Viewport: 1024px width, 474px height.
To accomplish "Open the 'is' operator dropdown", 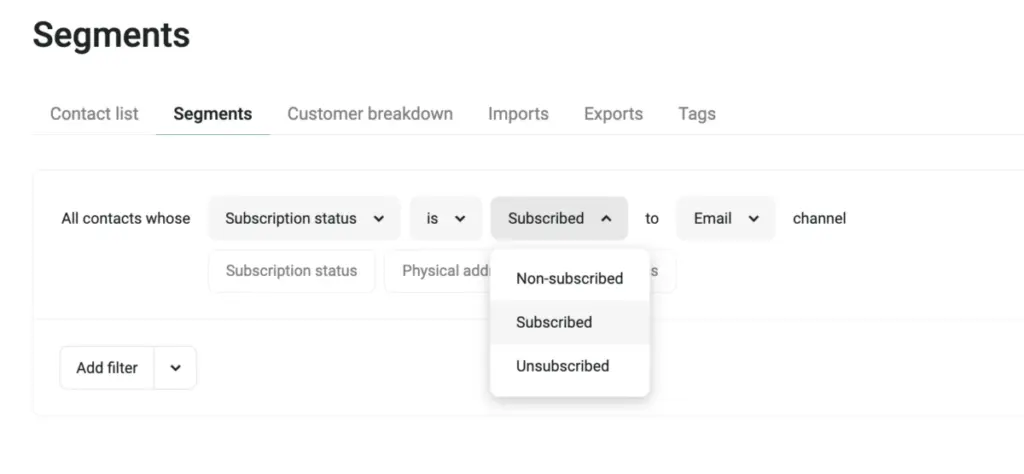I will (433, 218).
